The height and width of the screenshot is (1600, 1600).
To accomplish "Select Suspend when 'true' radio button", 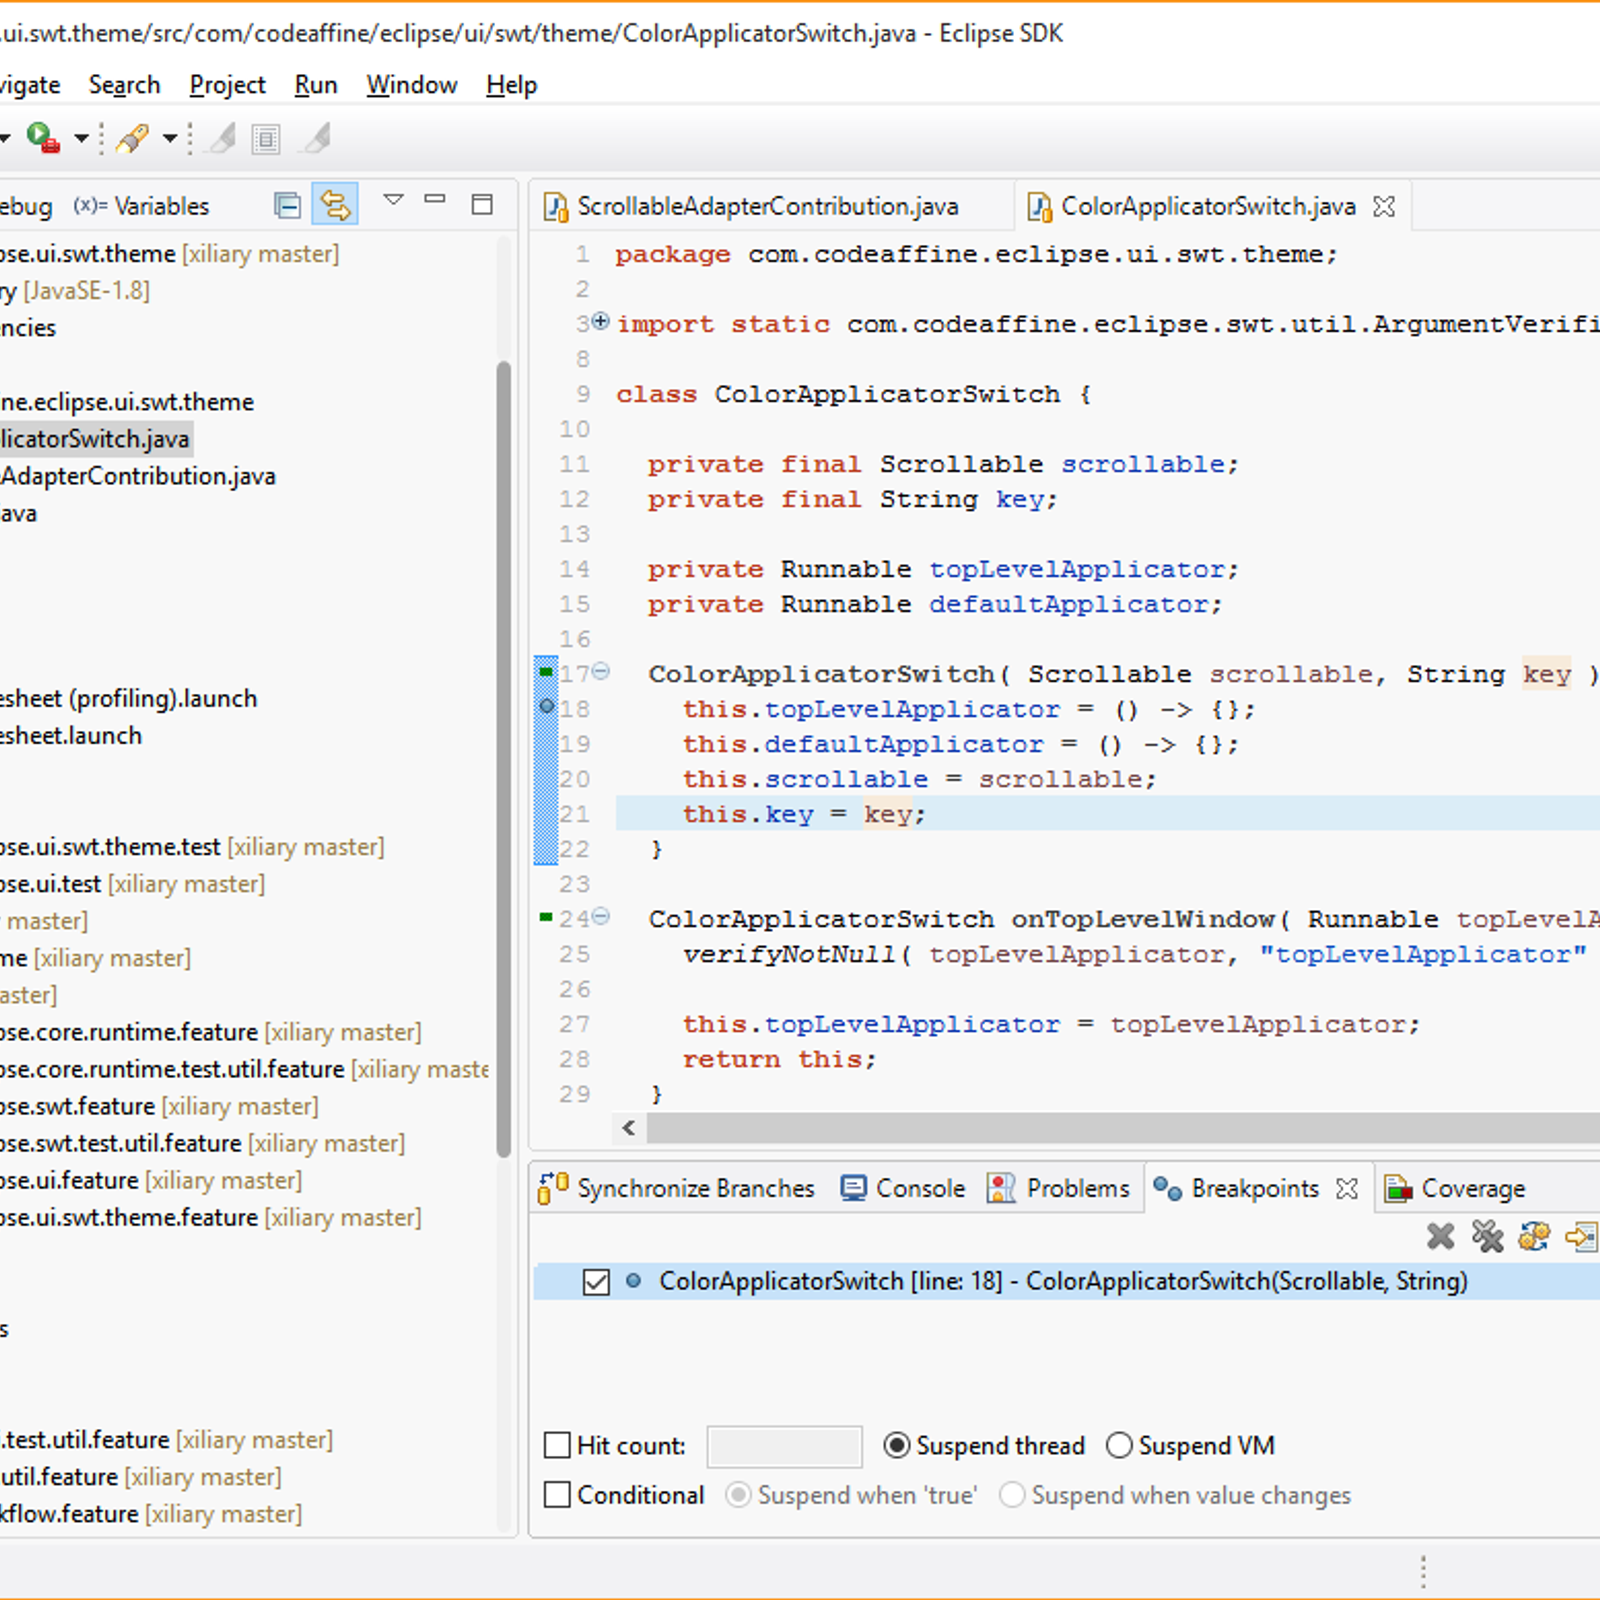I will 738,1494.
